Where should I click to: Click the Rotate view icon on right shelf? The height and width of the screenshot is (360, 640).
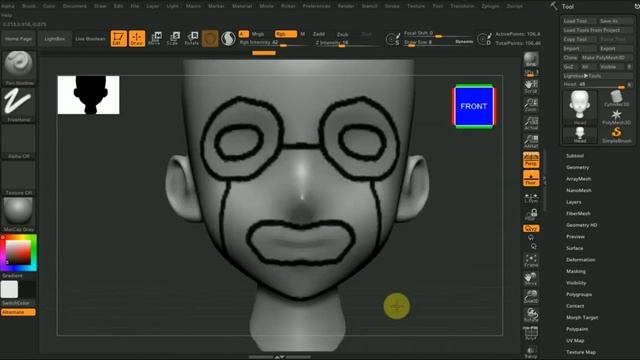[x=531, y=315]
